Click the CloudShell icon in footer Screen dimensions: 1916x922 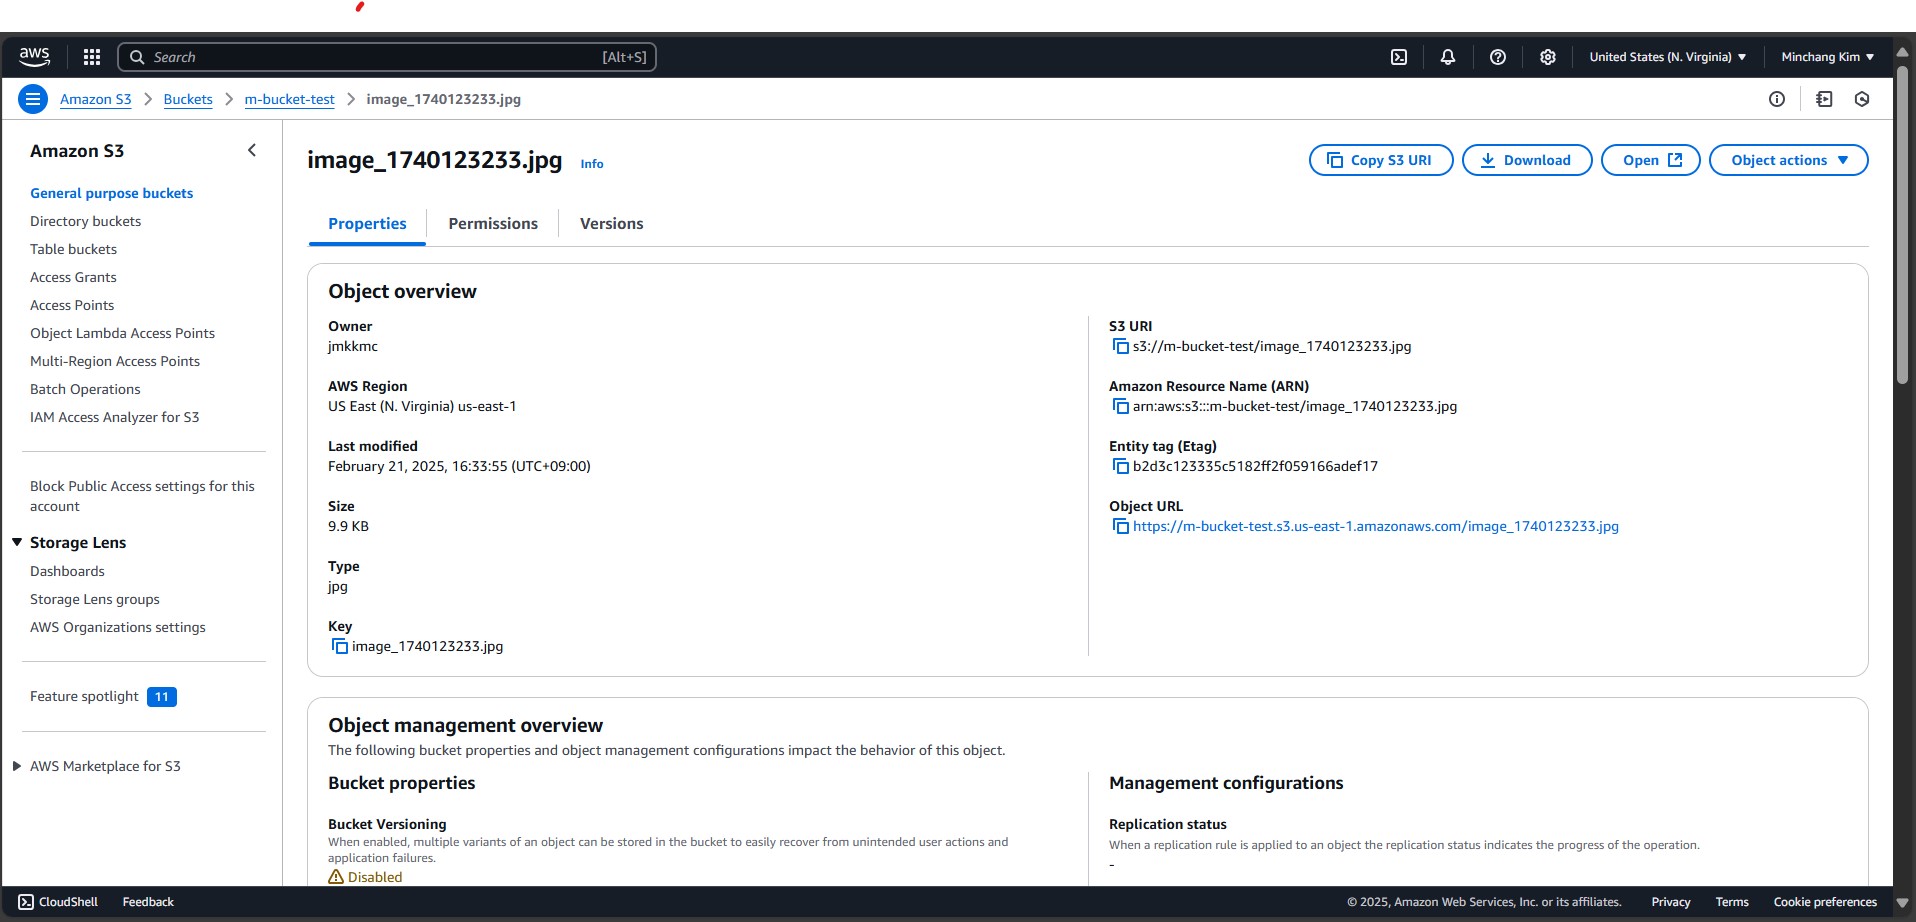click(26, 902)
